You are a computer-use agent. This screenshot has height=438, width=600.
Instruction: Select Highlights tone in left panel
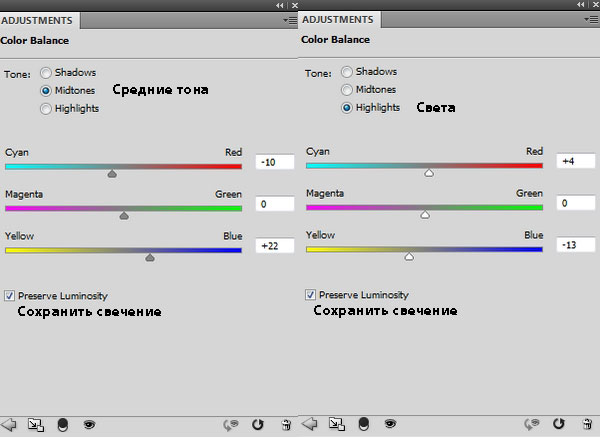tap(46, 109)
